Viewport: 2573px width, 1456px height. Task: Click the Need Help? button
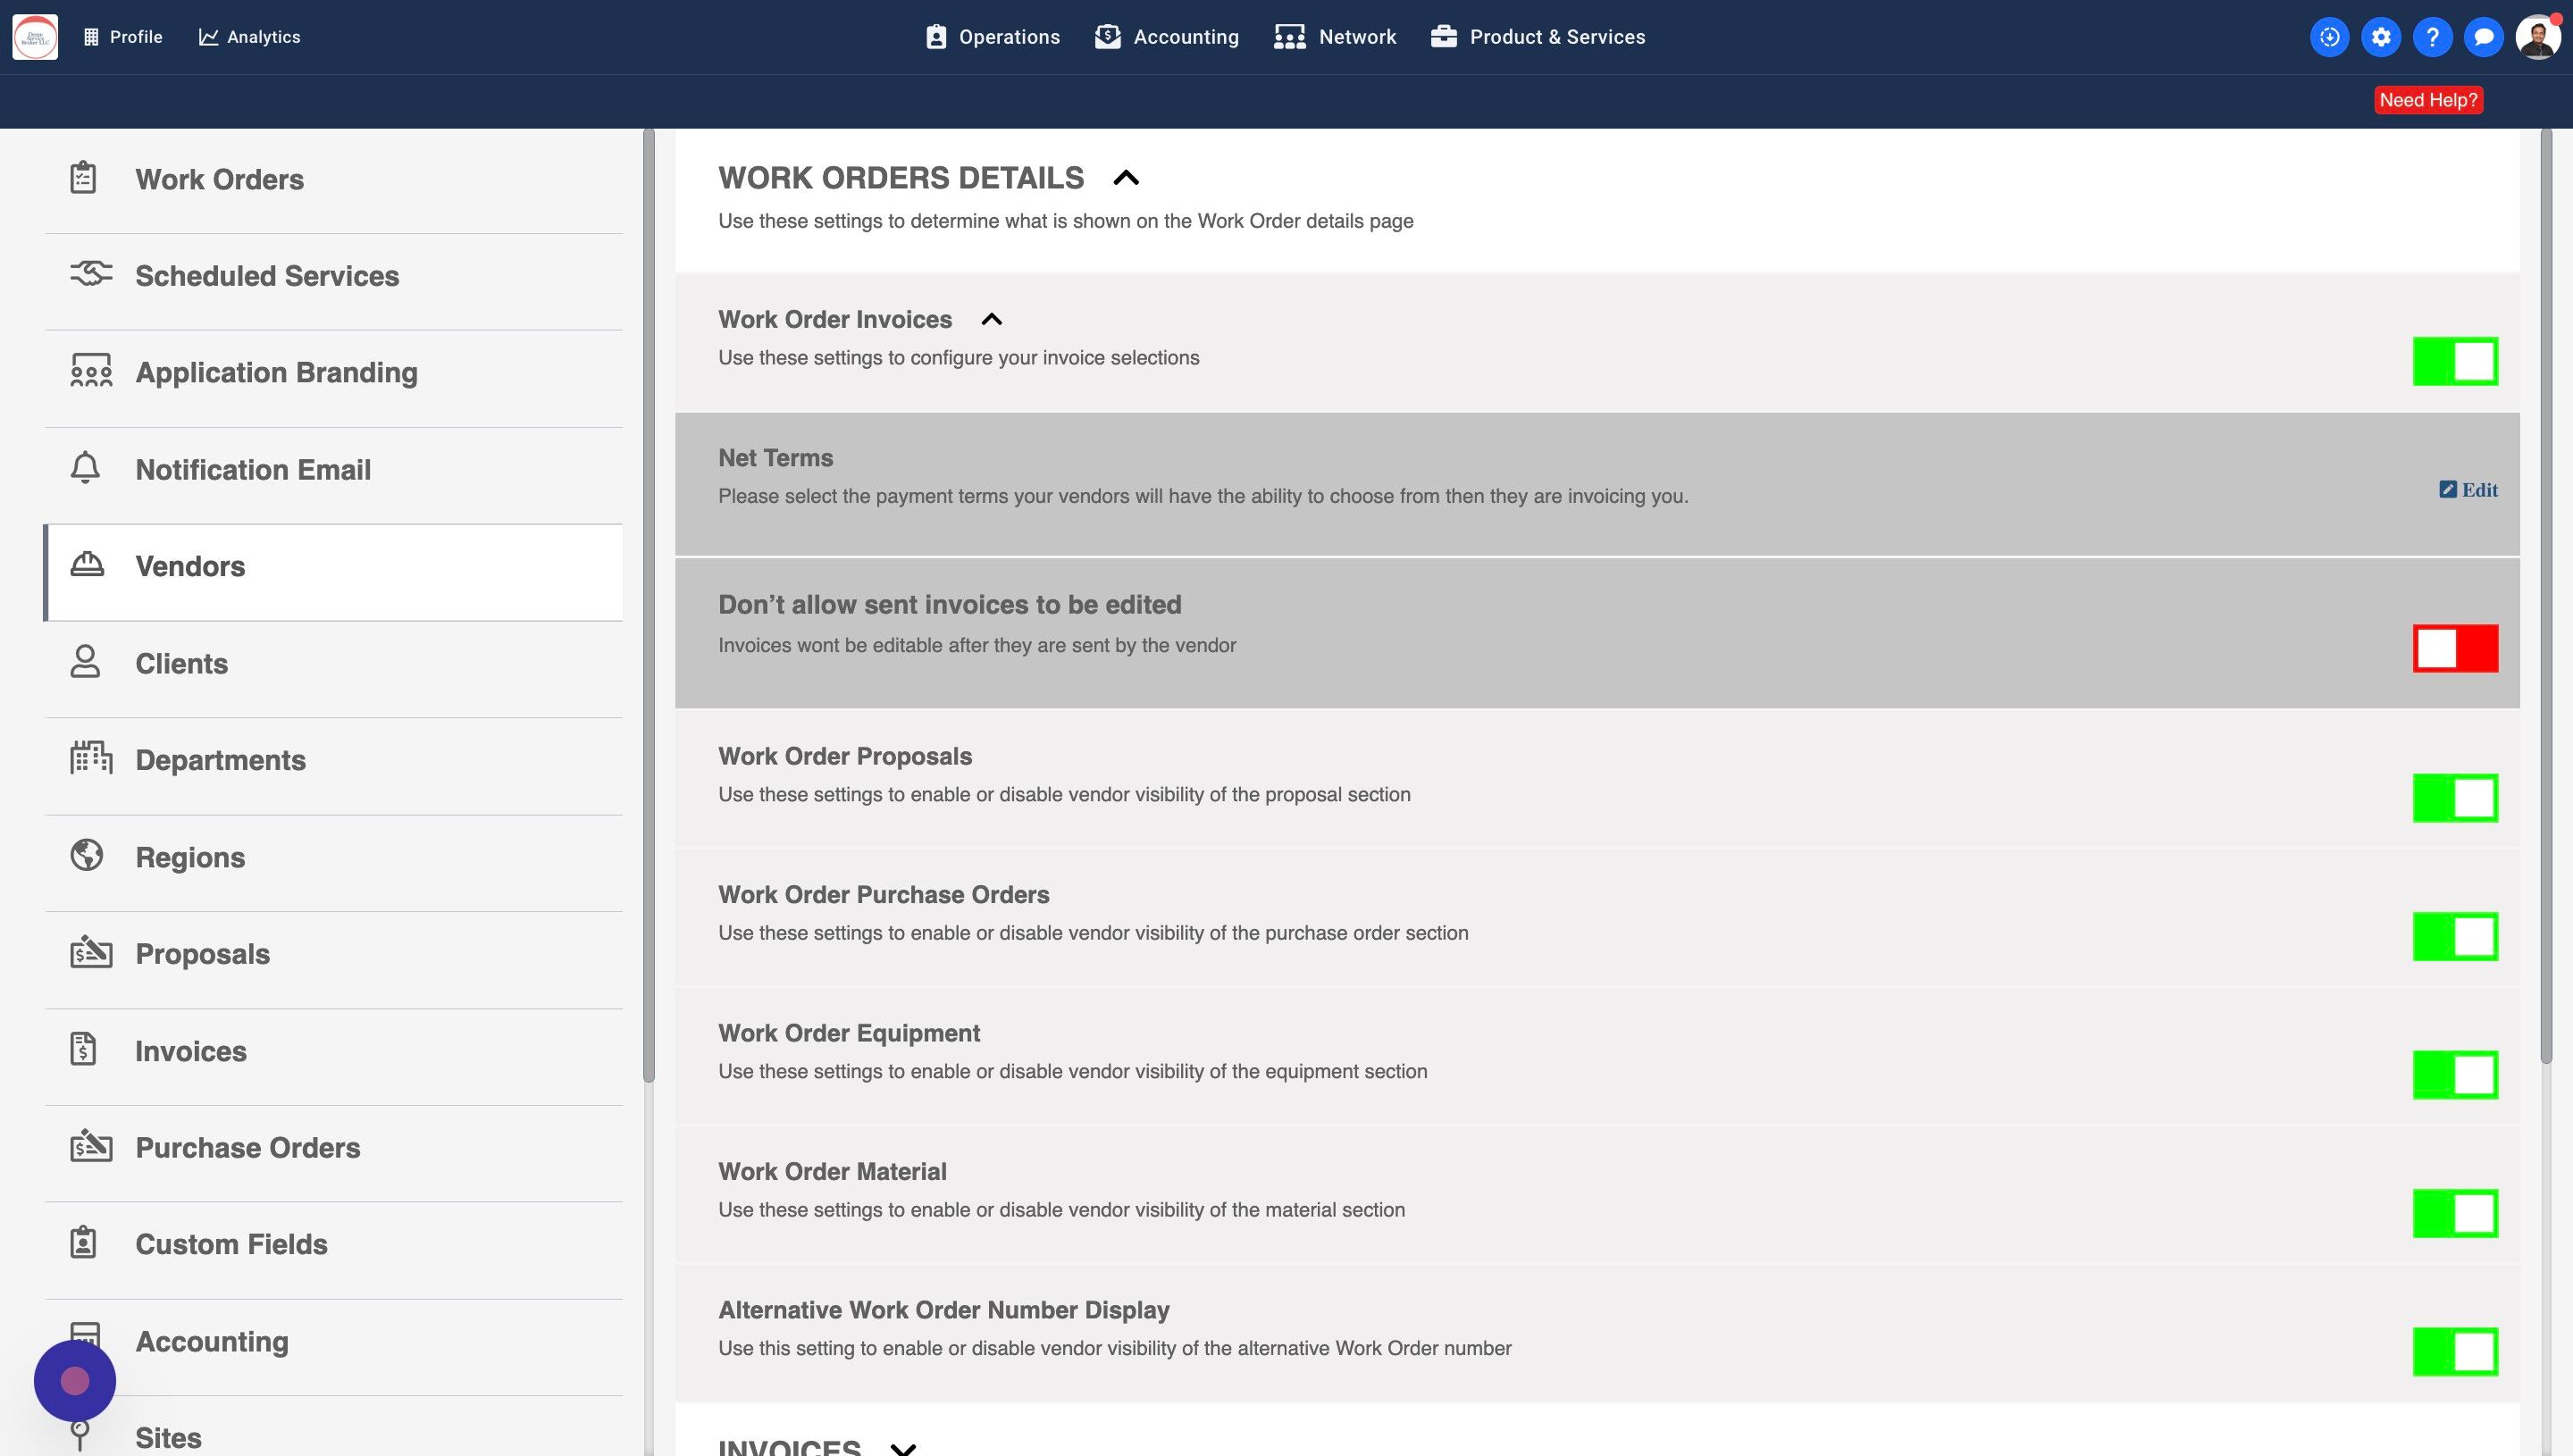click(2428, 100)
